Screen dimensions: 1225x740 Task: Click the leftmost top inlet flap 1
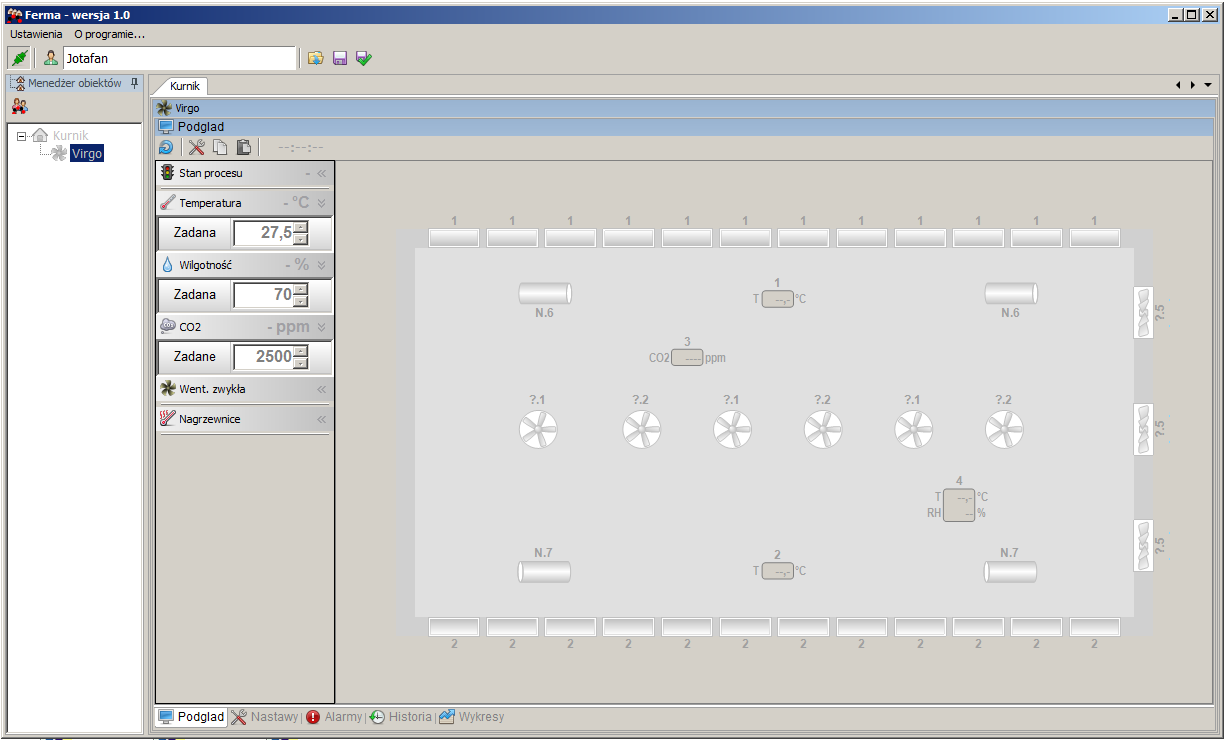click(x=454, y=238)
